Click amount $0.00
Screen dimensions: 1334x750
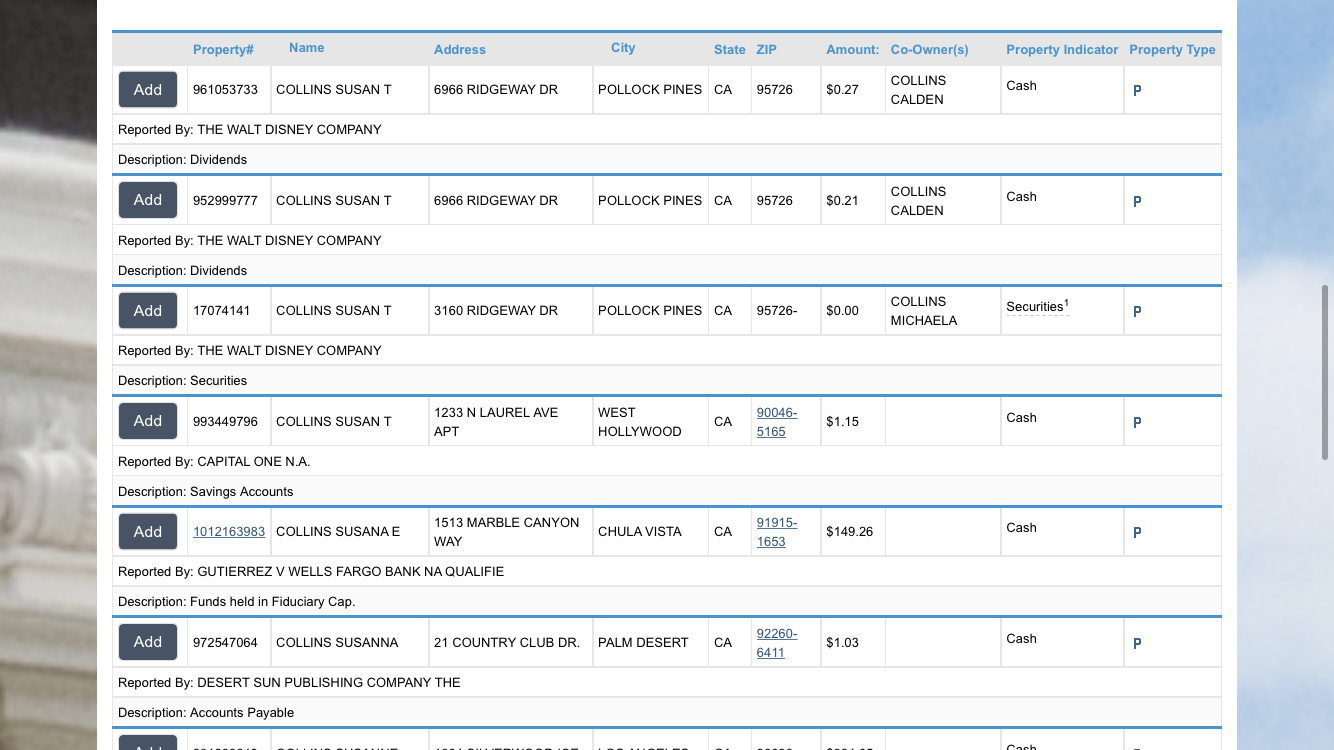point(842,311)
